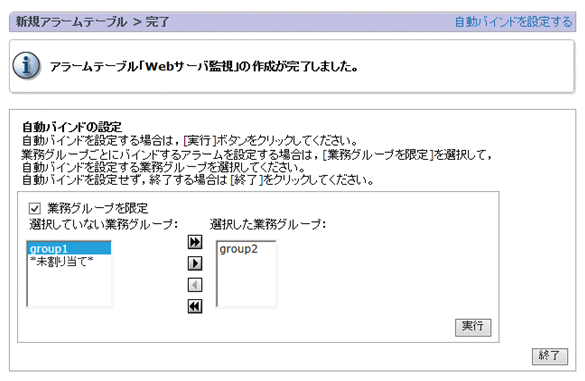Click the 選択した業務グループ: label
The height and width of the screenshot is (381, 585).
point(268,225)
